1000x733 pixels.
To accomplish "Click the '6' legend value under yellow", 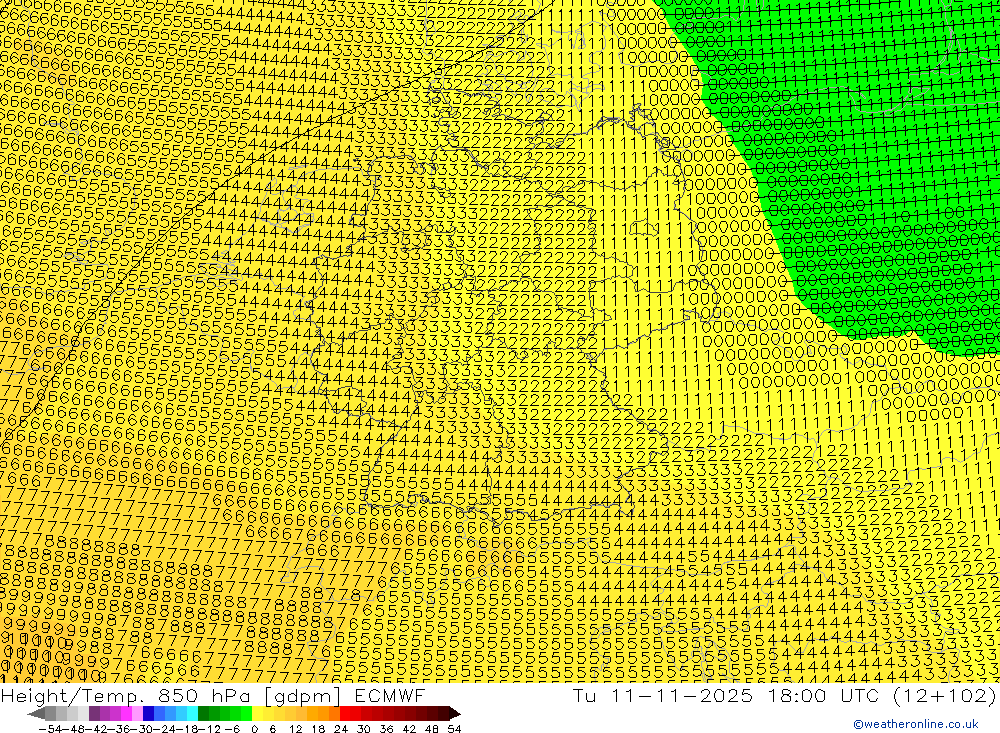I will pos(272,729).
